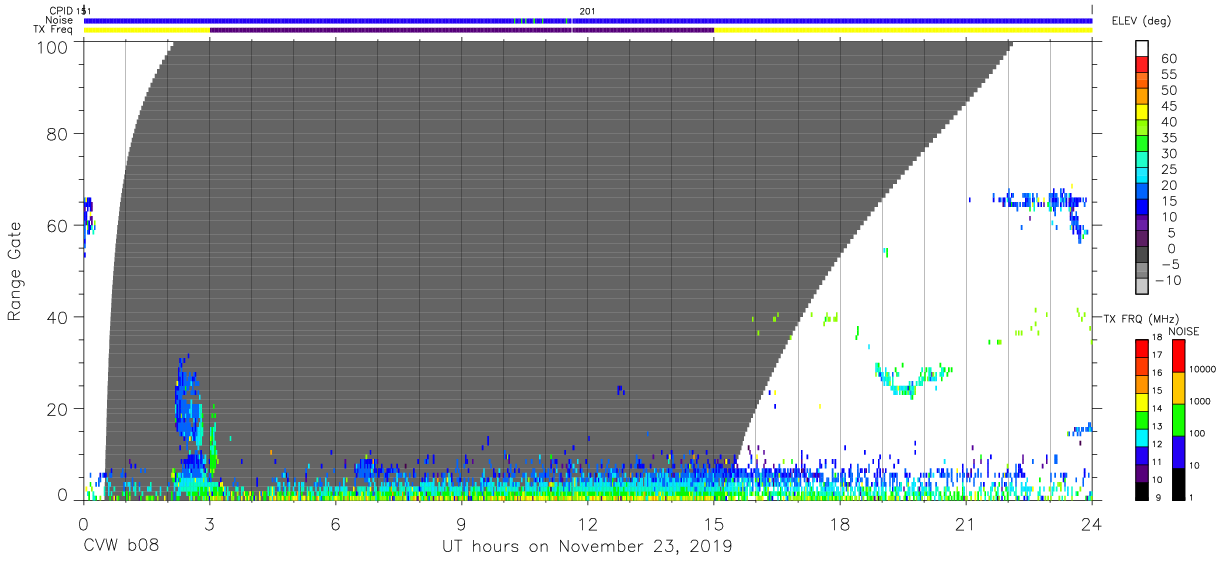The image size is (1228, 567).
Task: Pick the green segment of the NOISE color bar
Action: pos(1179,419)
